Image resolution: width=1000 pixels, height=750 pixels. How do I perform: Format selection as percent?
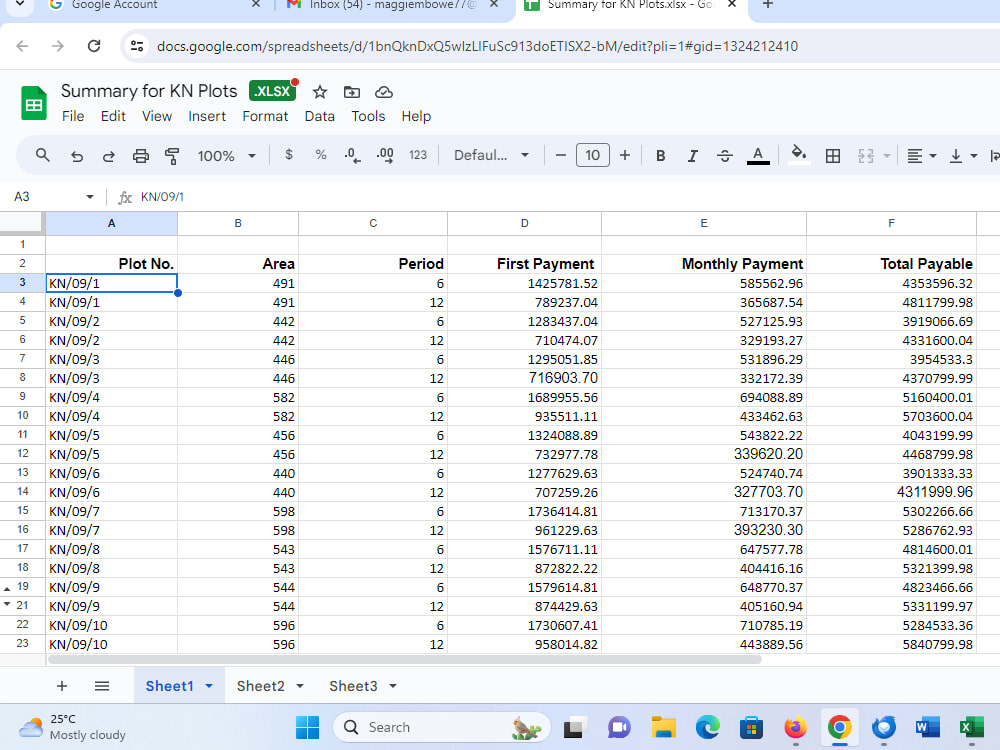point(321,154)
